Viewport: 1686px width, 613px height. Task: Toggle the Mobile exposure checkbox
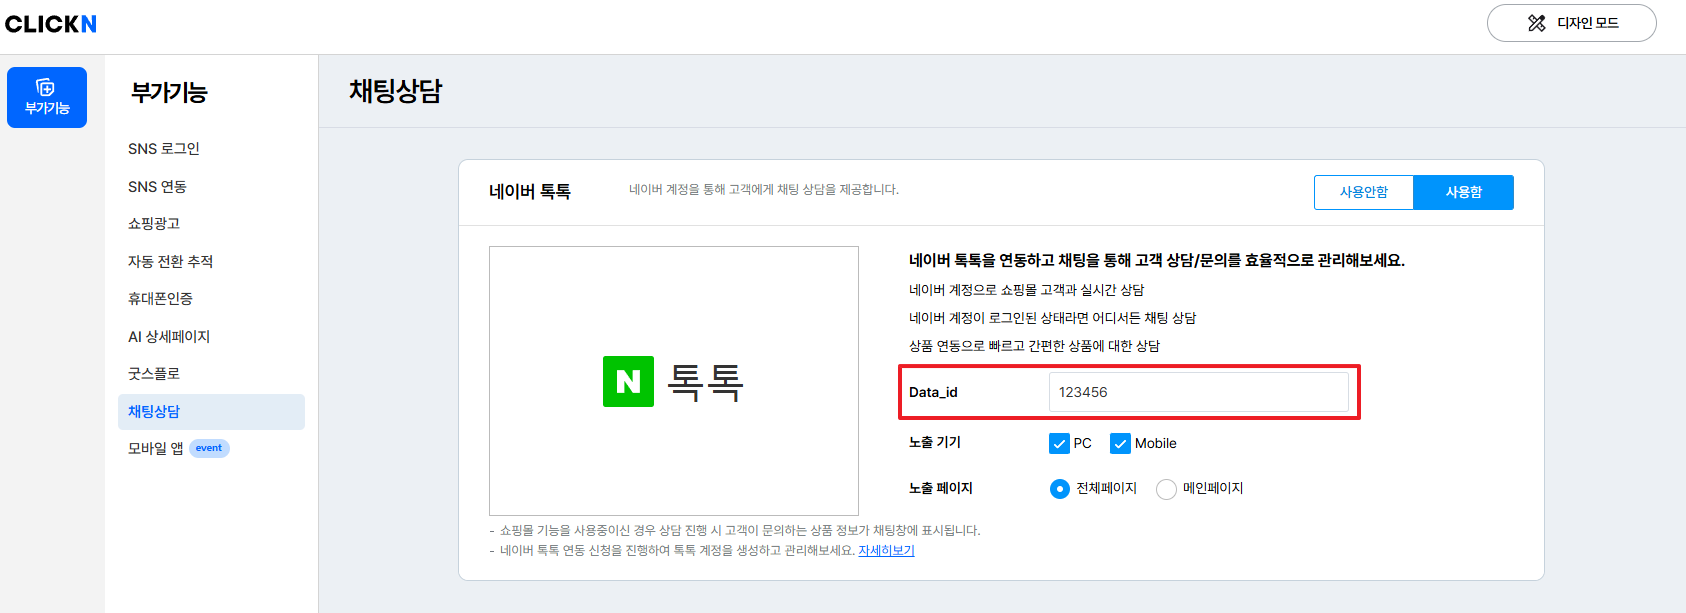click(1120, 443)
